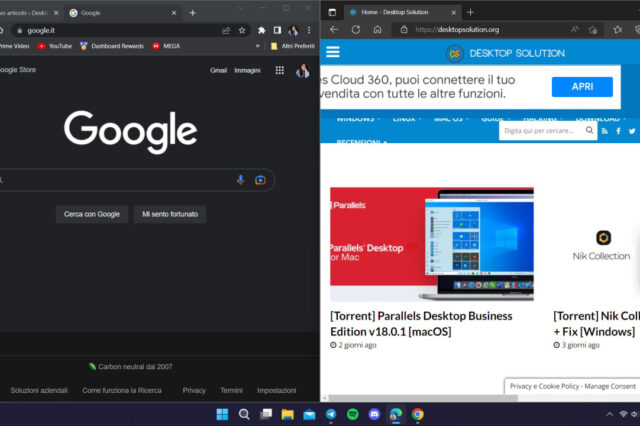Expand Chrome bookmarks overflow chevron
The width and height of the screenshot is (640, 426).
[258, 46]
